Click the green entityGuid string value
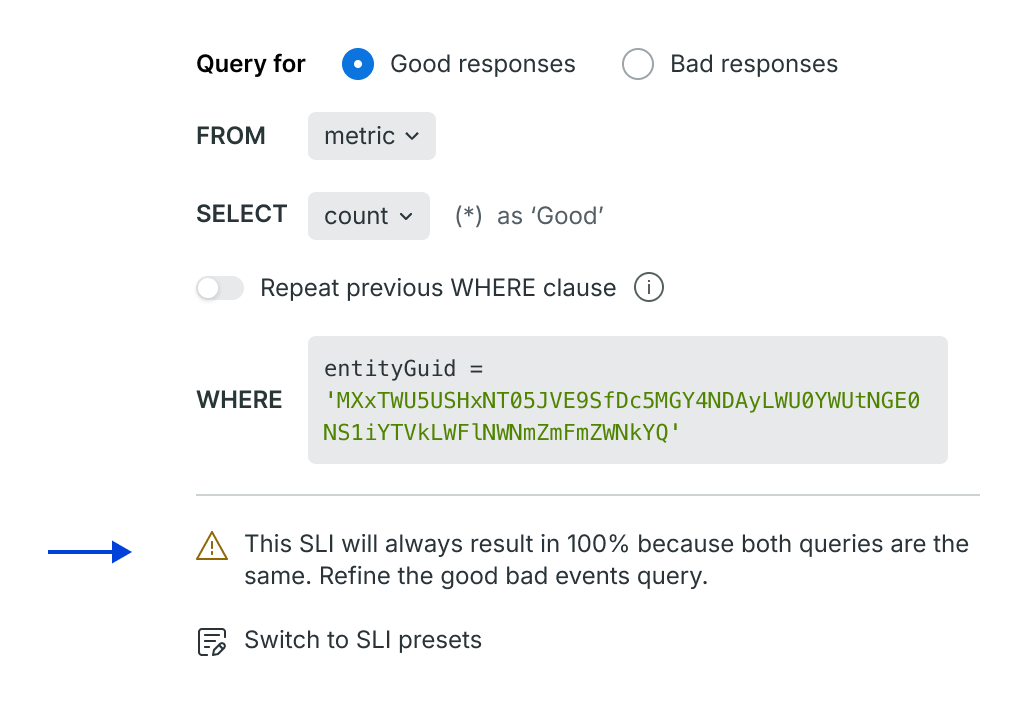The width and height of the screenshot is (1028, 706). [x=621, y=416]
